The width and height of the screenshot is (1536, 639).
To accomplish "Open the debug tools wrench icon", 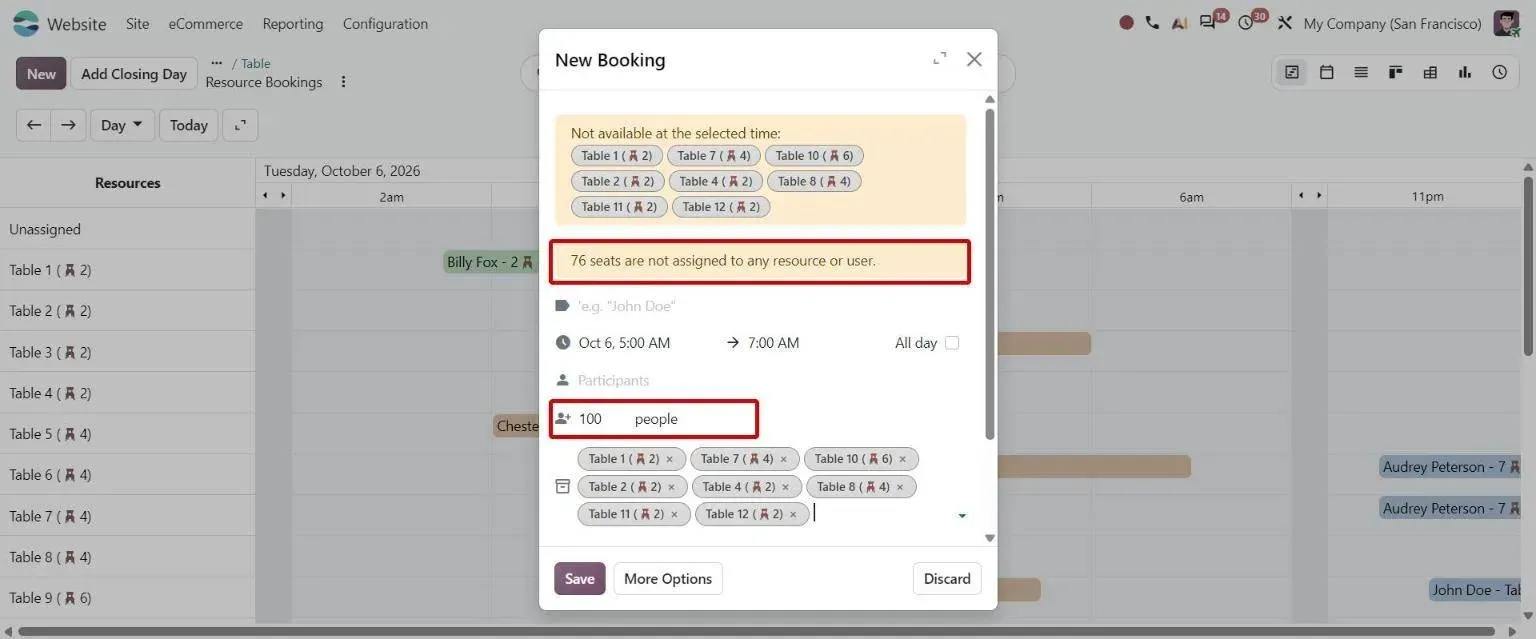I will [1285, 23].
